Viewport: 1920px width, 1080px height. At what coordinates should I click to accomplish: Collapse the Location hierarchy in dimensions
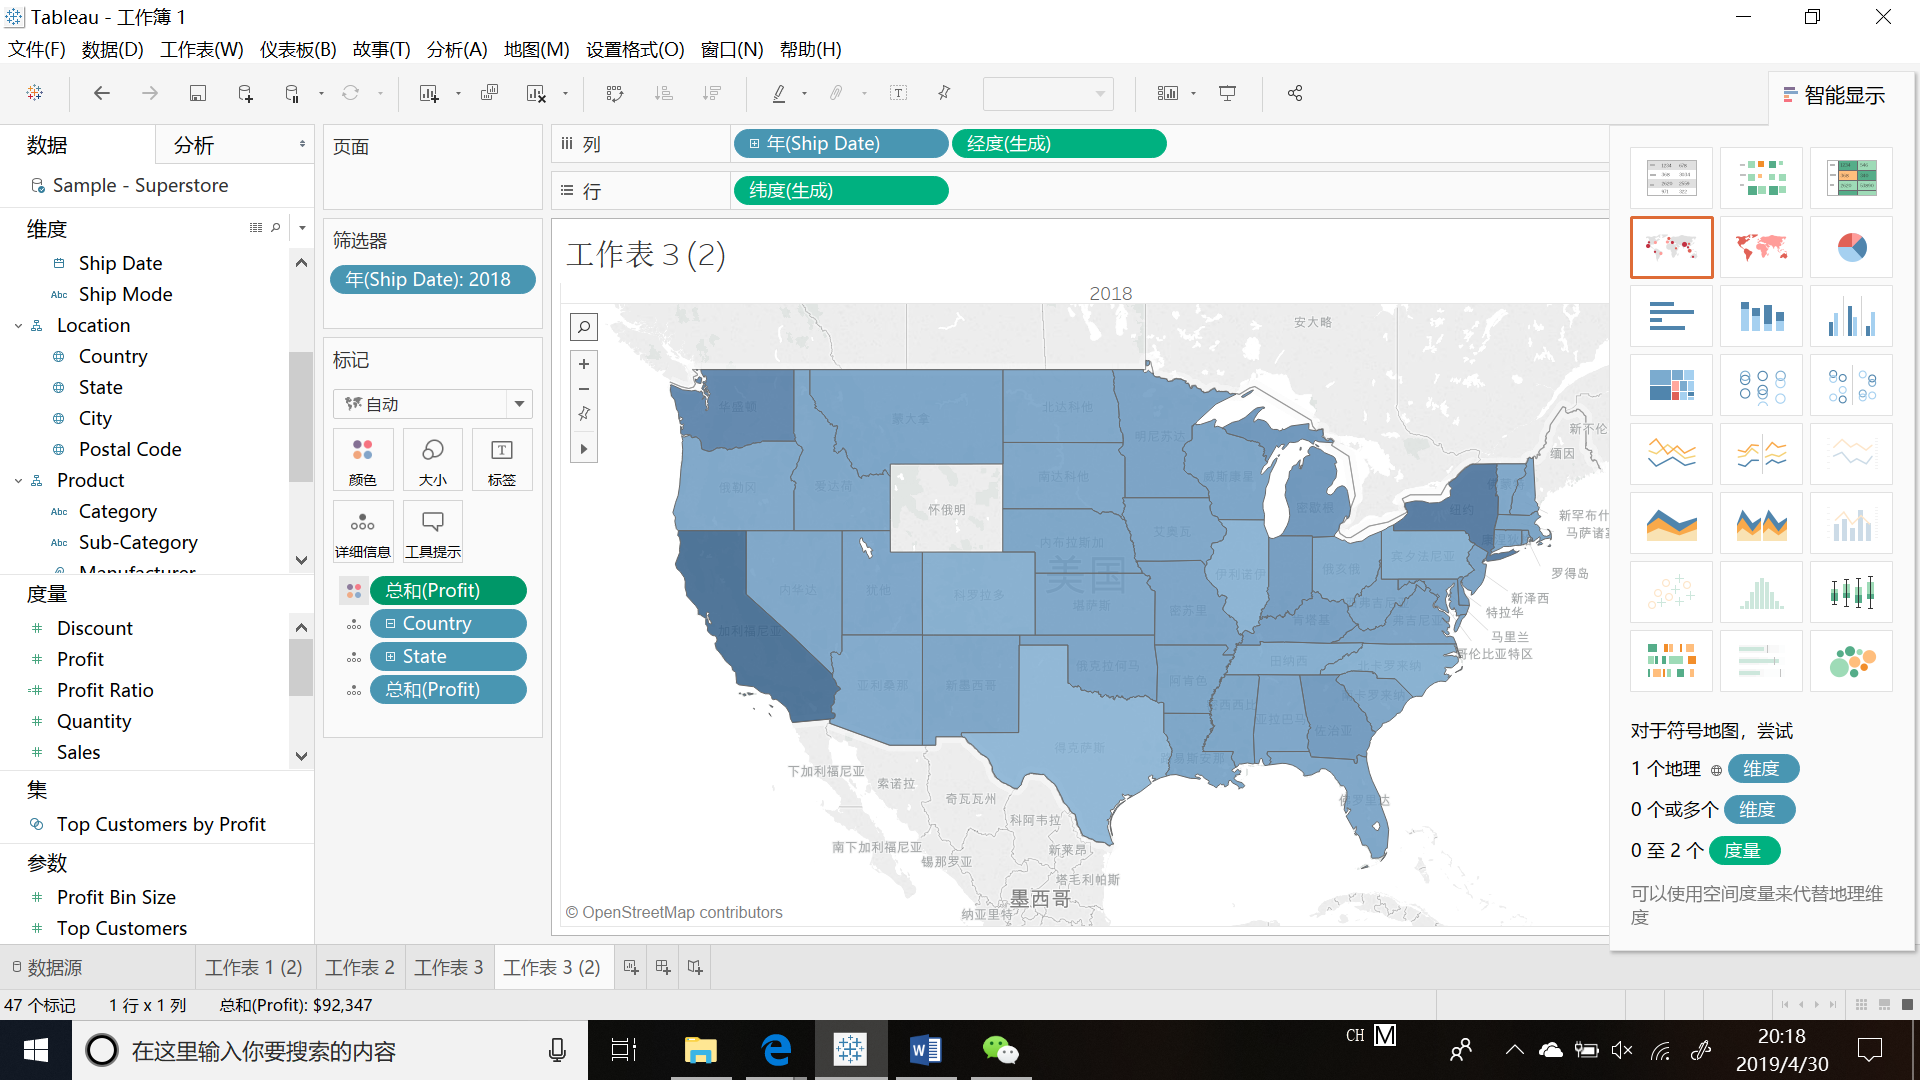tap(18, 326)
